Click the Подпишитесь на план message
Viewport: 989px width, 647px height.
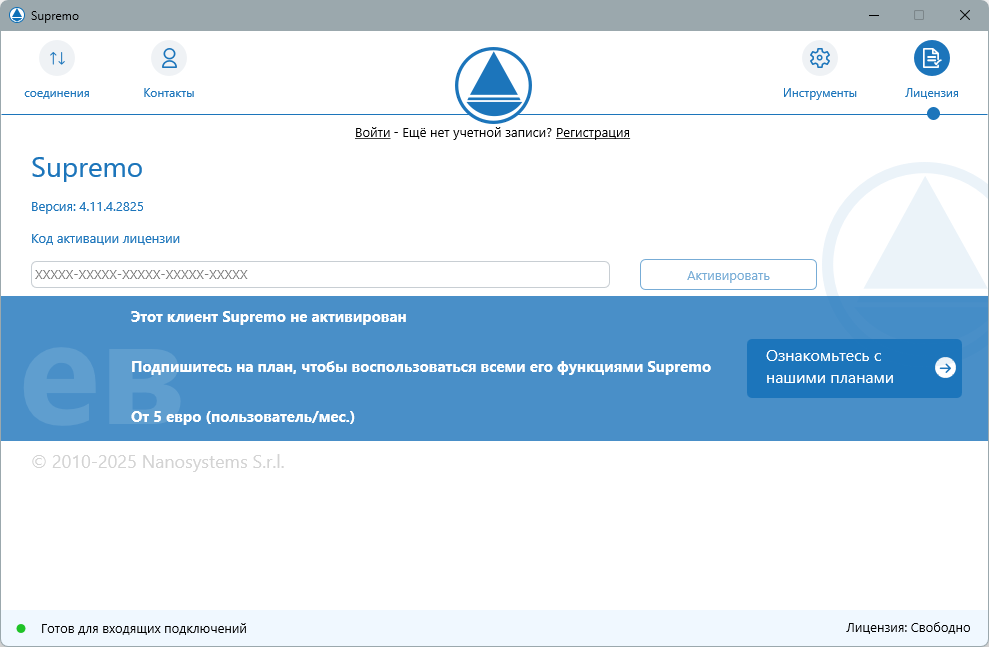421,367
